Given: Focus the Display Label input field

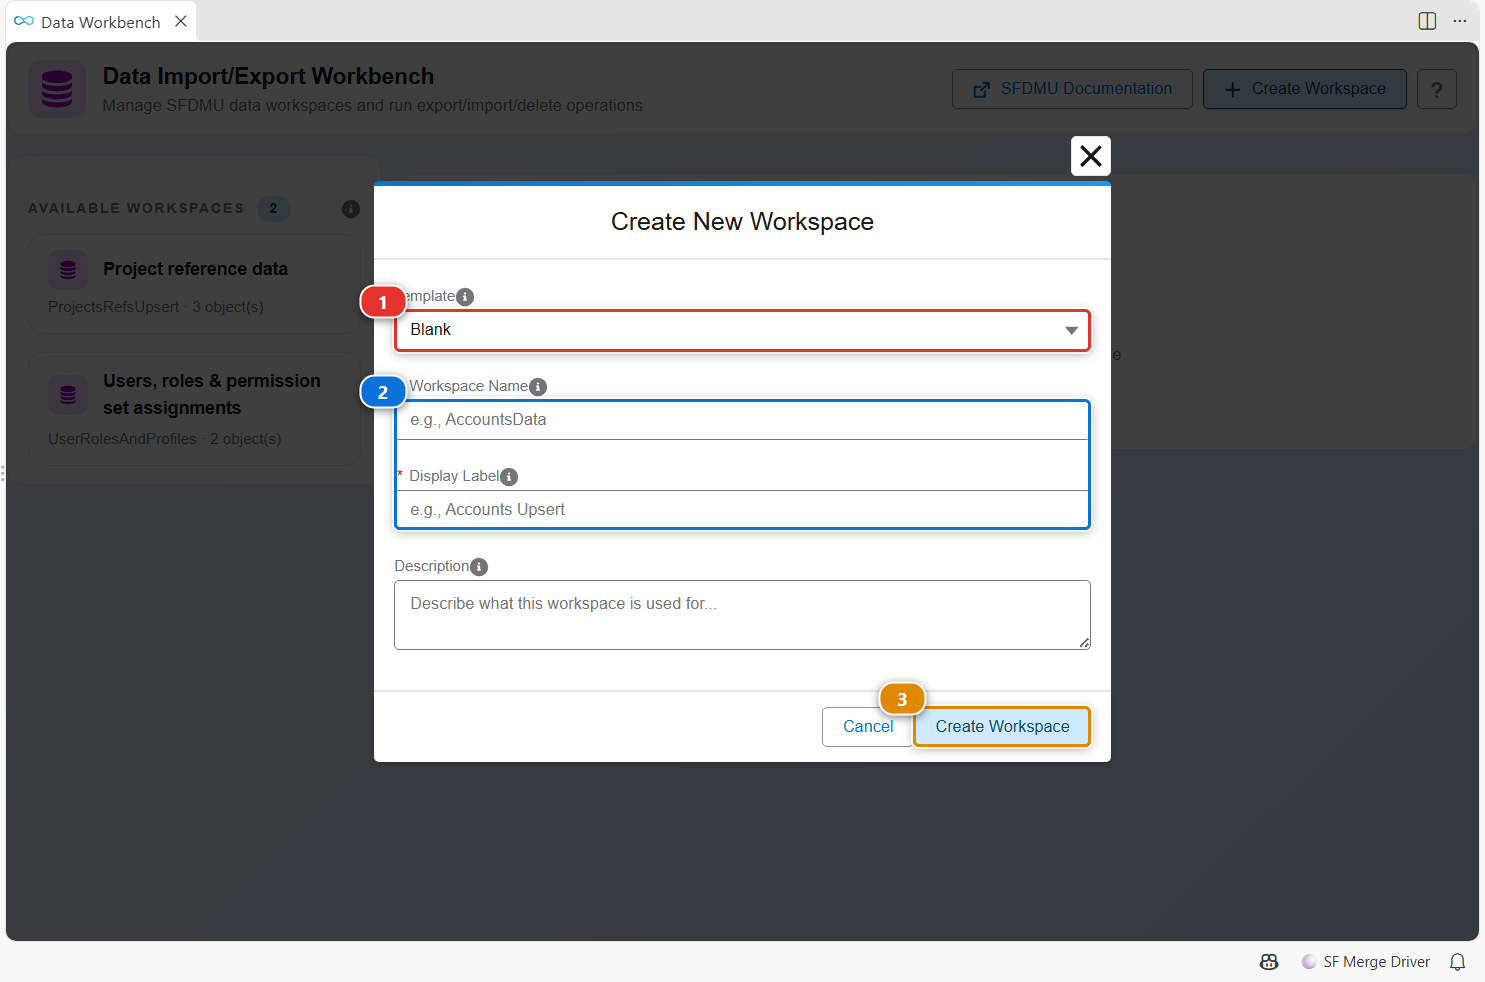Looking at the screenshot, I should pos(742,510).
